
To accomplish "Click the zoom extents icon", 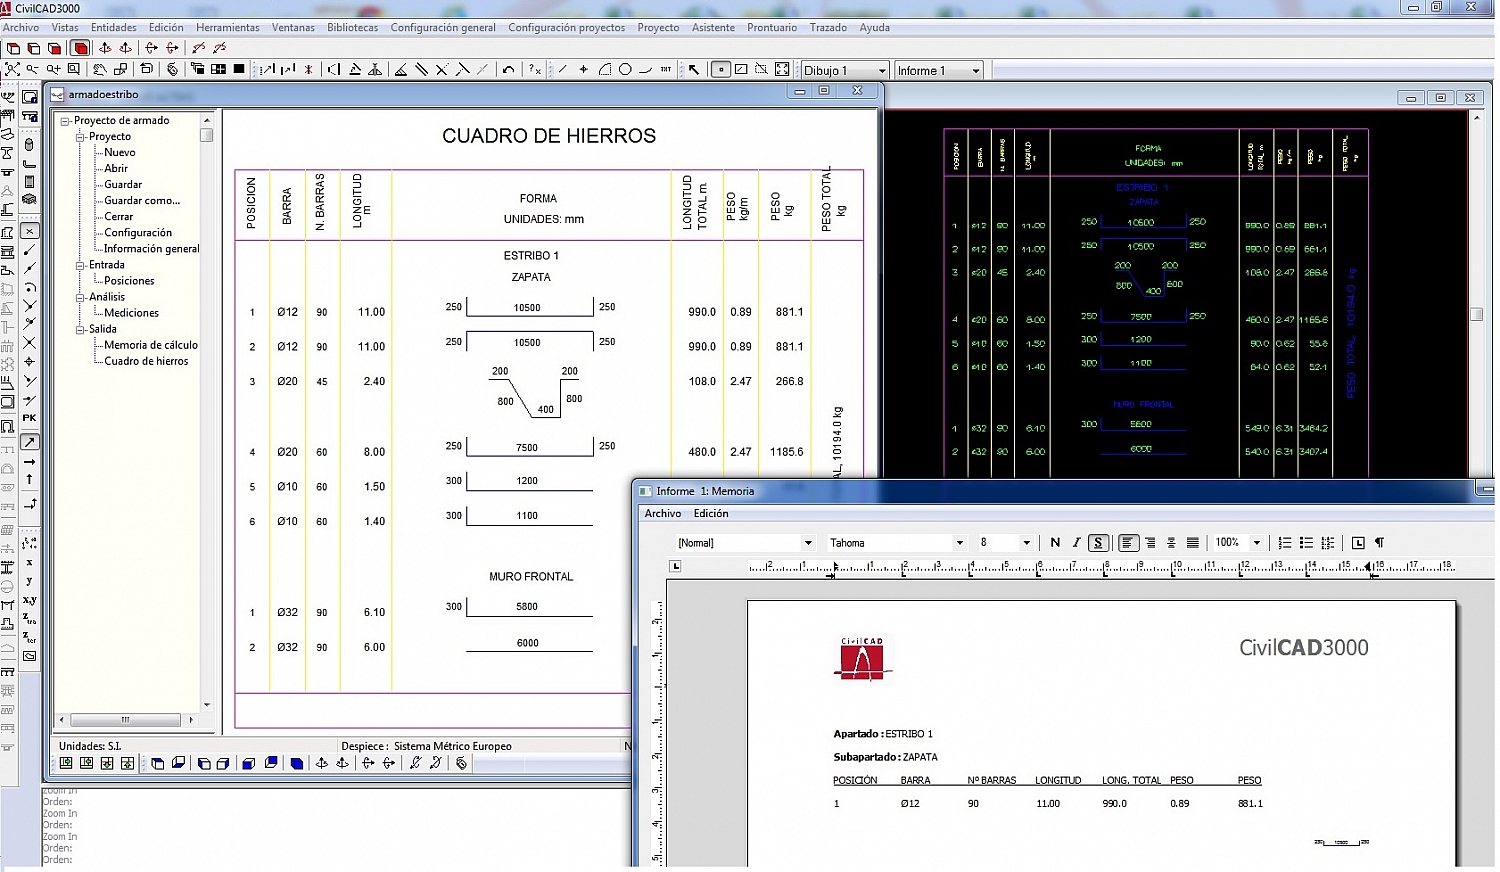I will tap(12, 69).
